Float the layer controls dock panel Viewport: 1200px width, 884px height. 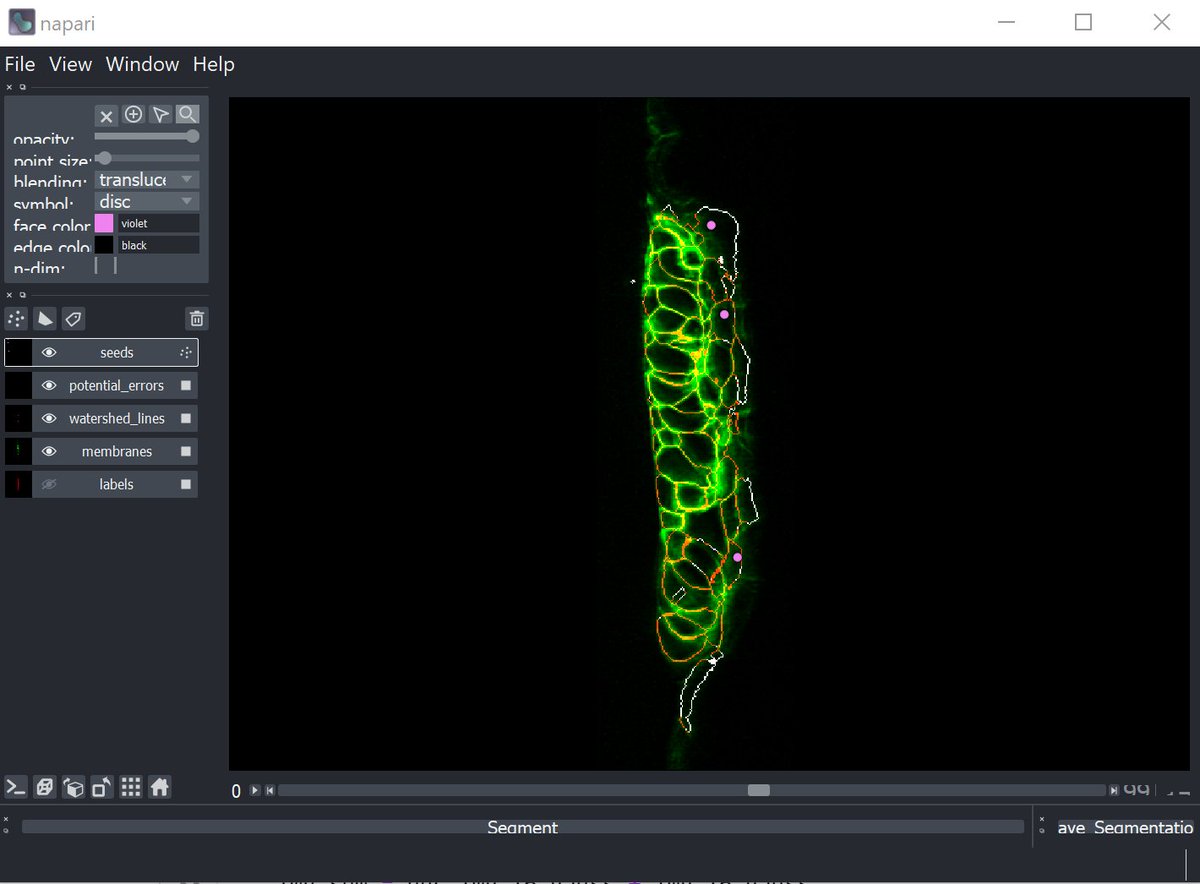click(23, 87)
